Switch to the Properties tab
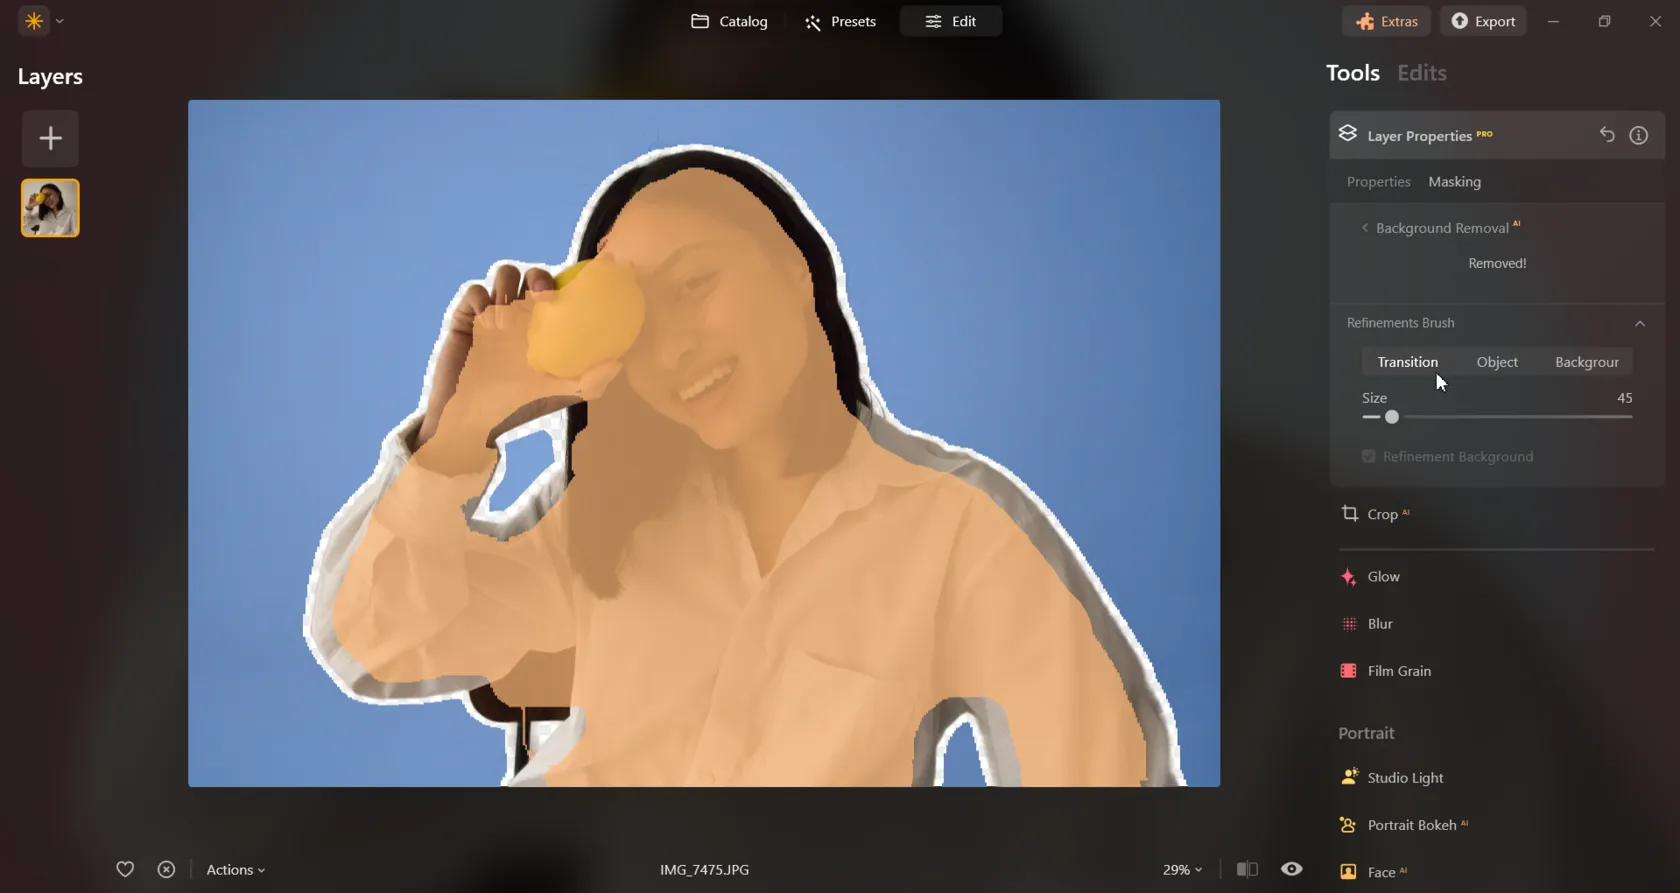This screenshot has height=893, width=1680. pyautogui.click(x=1378, y=182)
